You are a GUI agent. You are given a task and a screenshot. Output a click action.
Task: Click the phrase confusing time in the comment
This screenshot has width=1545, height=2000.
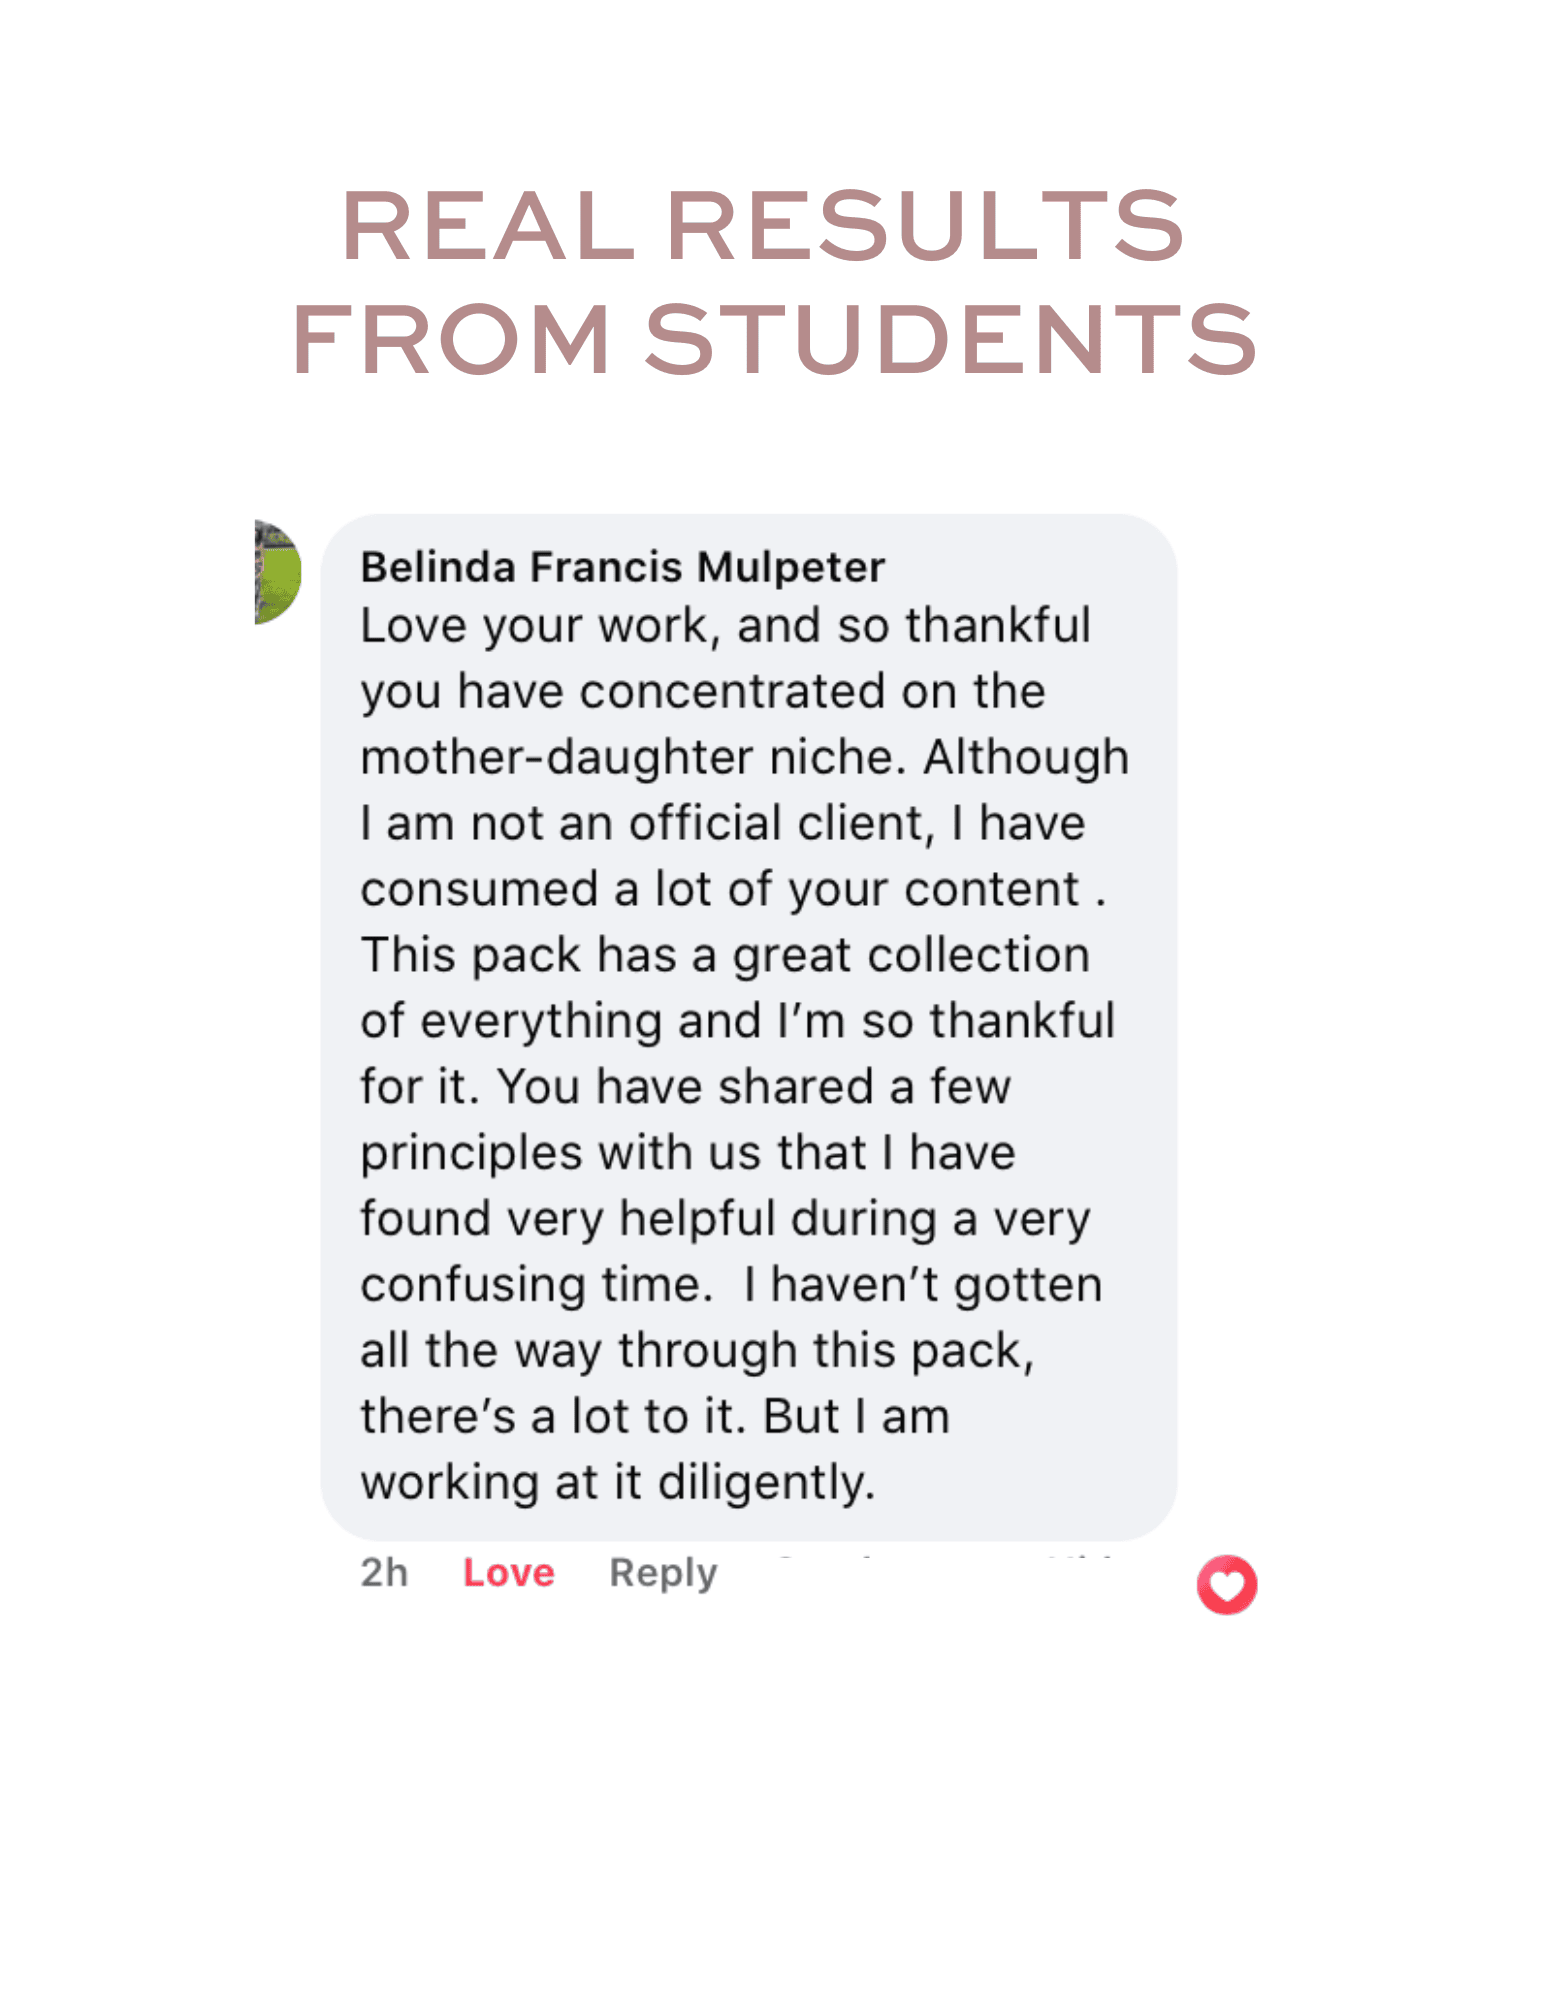point(534,1285)
